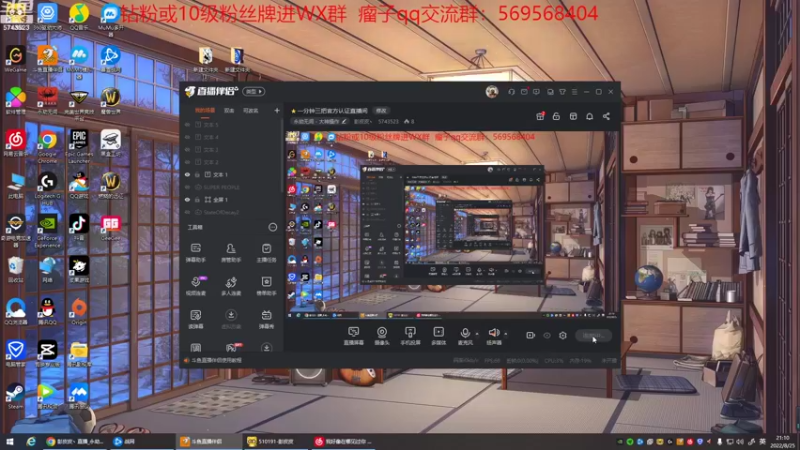Open the mobile screen cast (手机投屏) tool
Image resolution: width=800 pixels, height=450 pixels.
coord(410,336)
